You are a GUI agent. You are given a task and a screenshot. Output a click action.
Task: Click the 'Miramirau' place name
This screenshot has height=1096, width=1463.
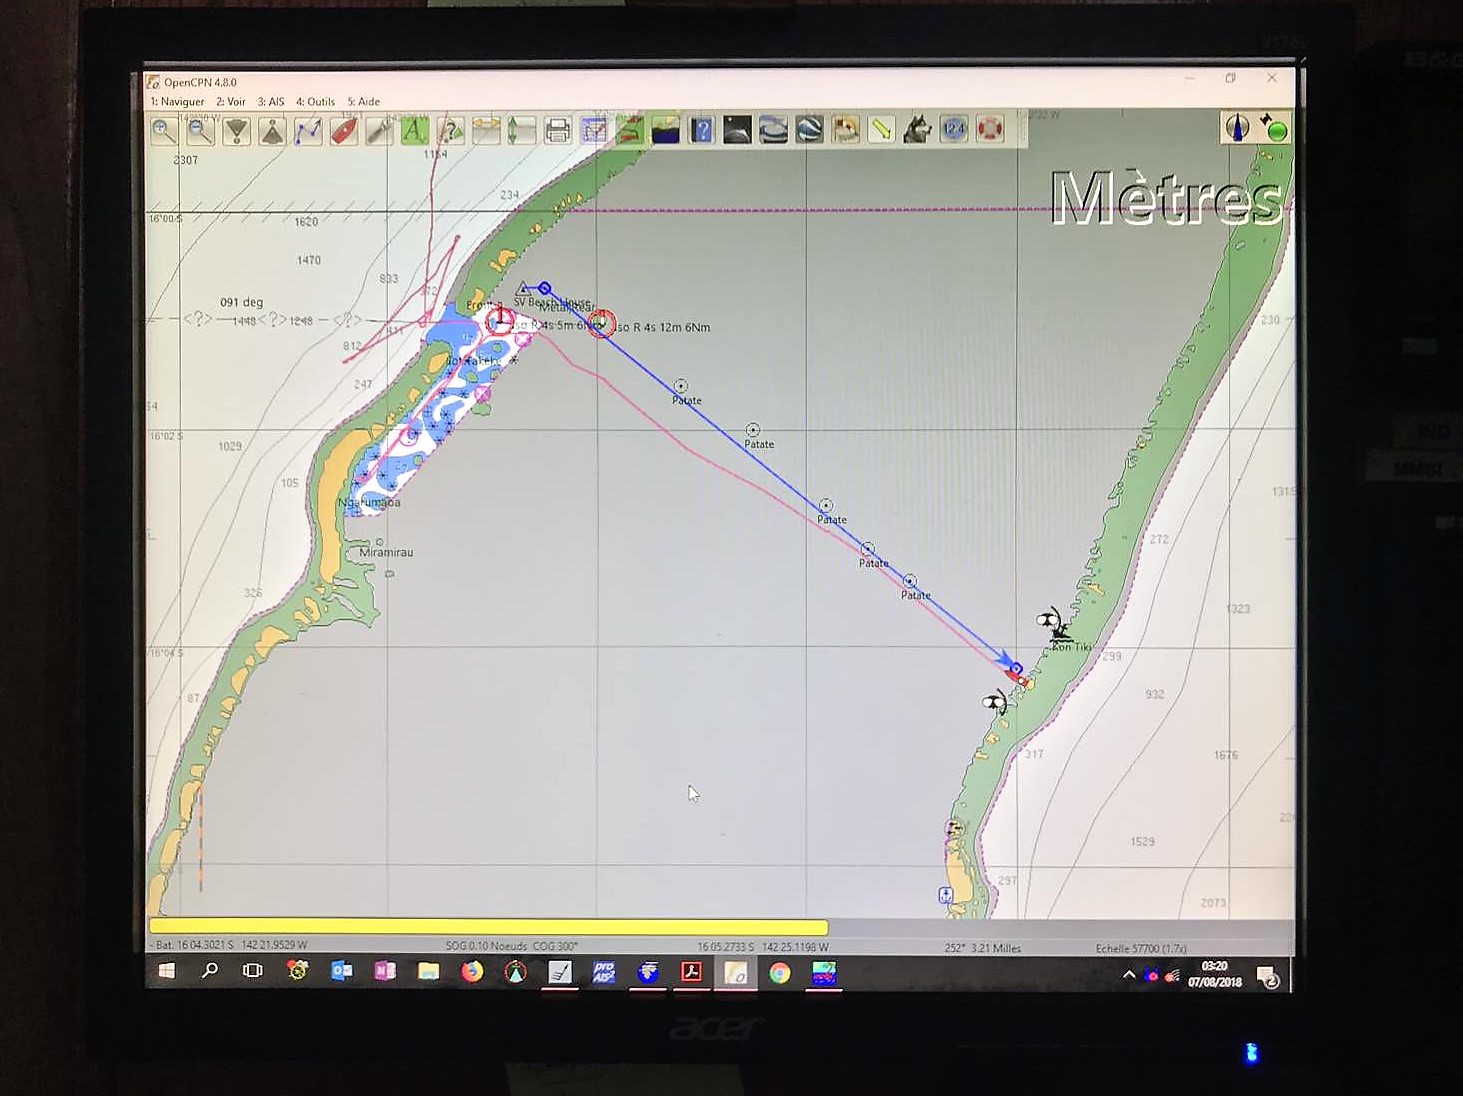point(386,553)
